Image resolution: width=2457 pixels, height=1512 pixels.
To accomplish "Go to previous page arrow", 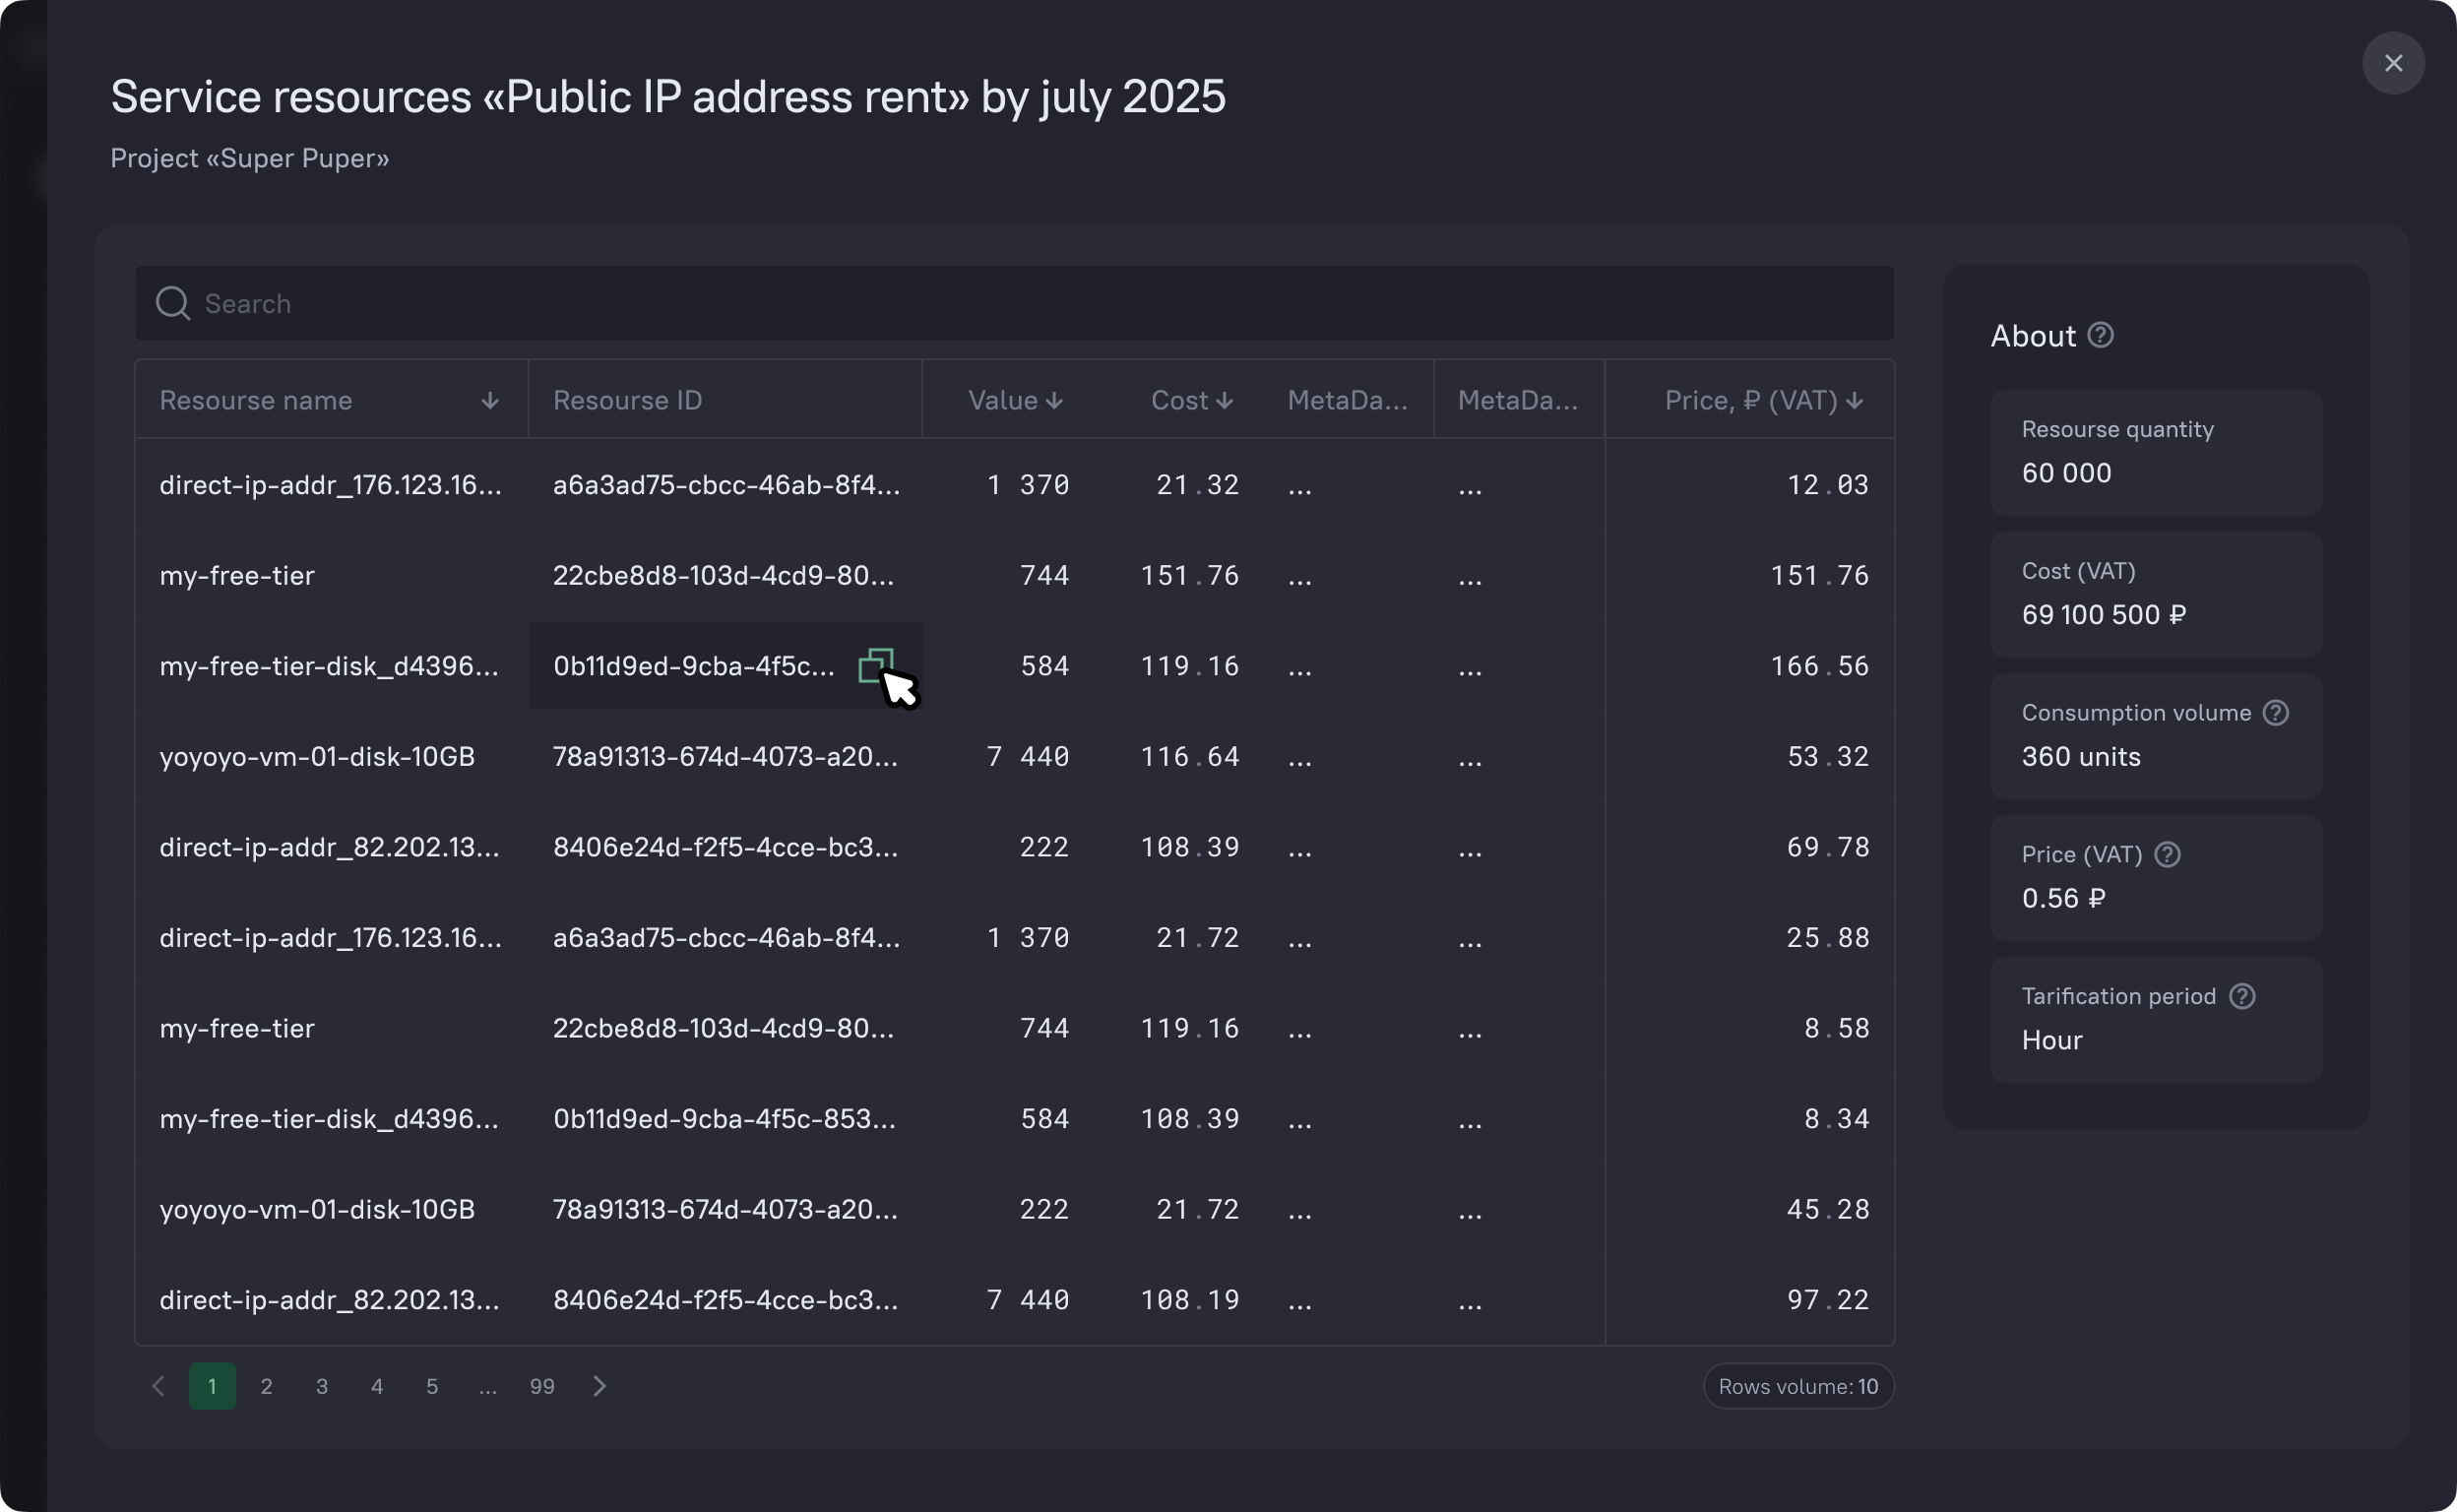I will [x=158, y=1386].
